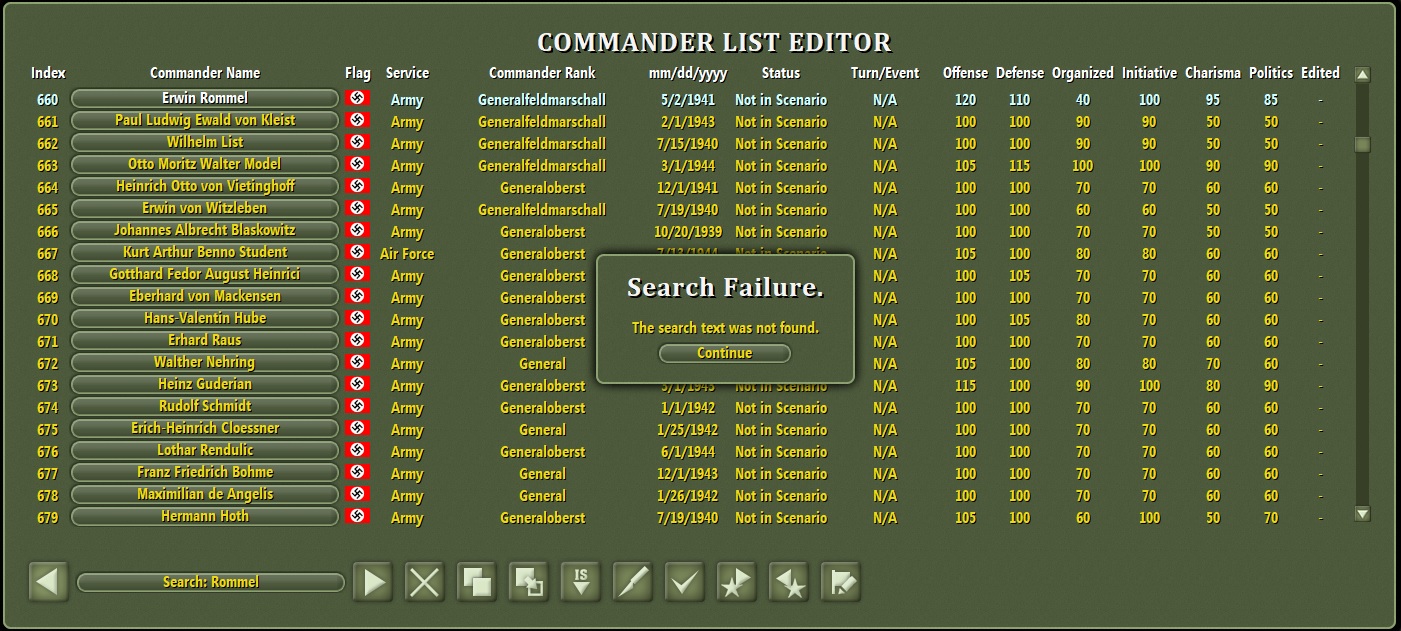The image size is (1401, 631).
Task: Click the Air Force service in Student's row
Action: [x=407, y=254]
